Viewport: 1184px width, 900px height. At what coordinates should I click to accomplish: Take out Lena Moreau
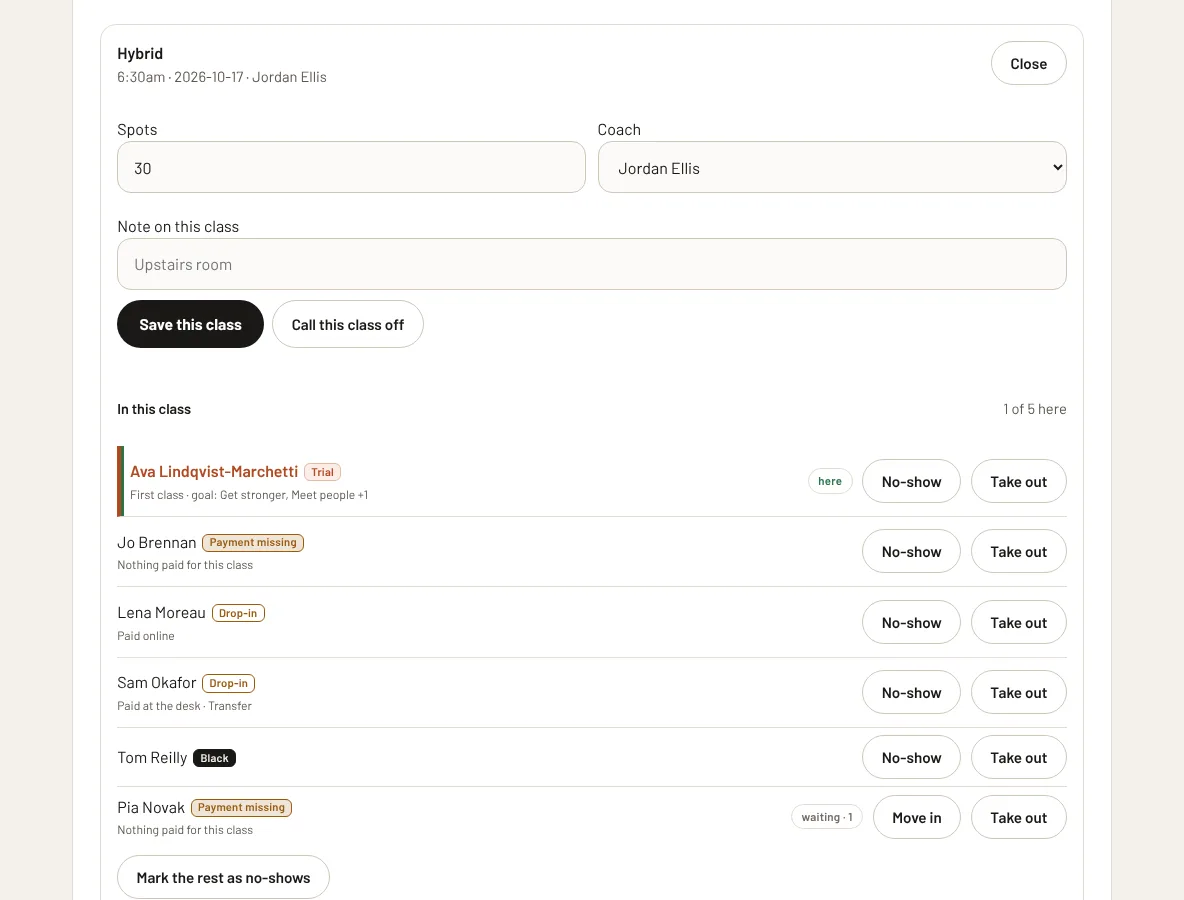(x=1019, y=622)
